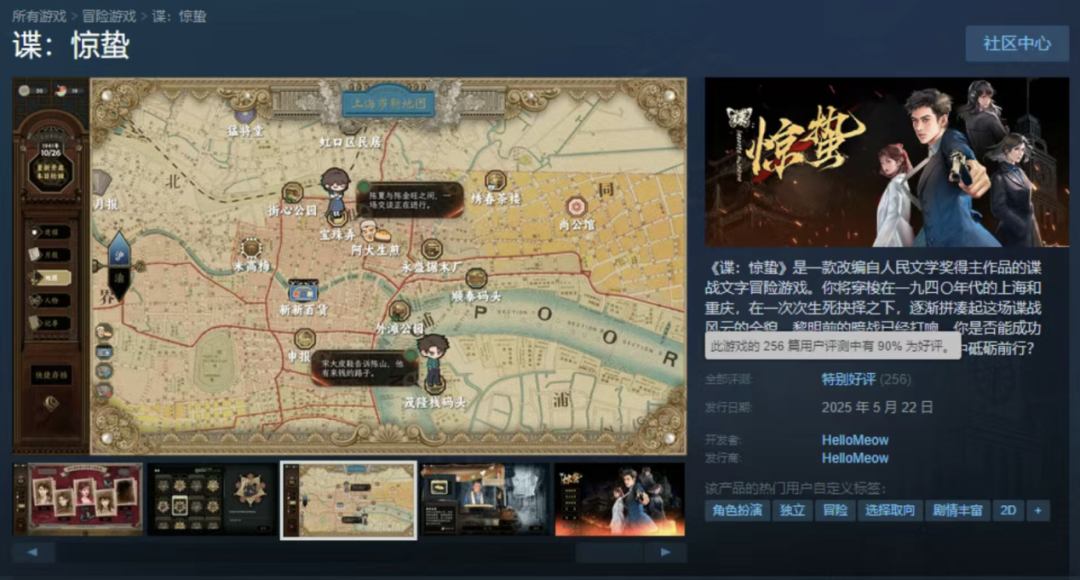Go to 所有游戏 in the breadcrumb

[39, 16]
